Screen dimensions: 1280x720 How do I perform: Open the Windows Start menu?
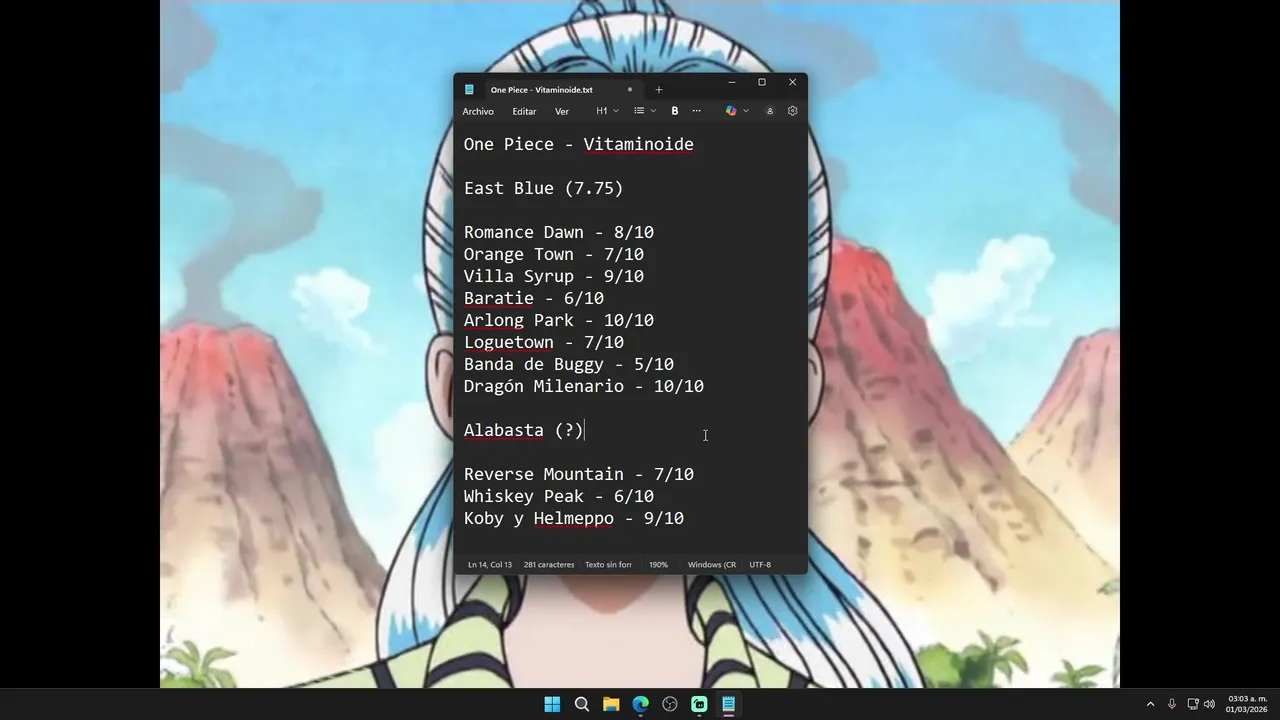pyautogui.click(x=552, y=704)
